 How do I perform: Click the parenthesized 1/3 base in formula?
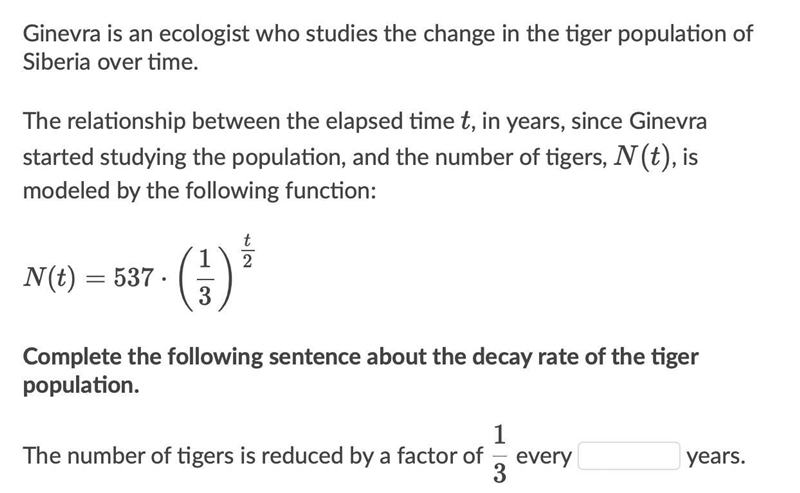click(x=204, y=278)
